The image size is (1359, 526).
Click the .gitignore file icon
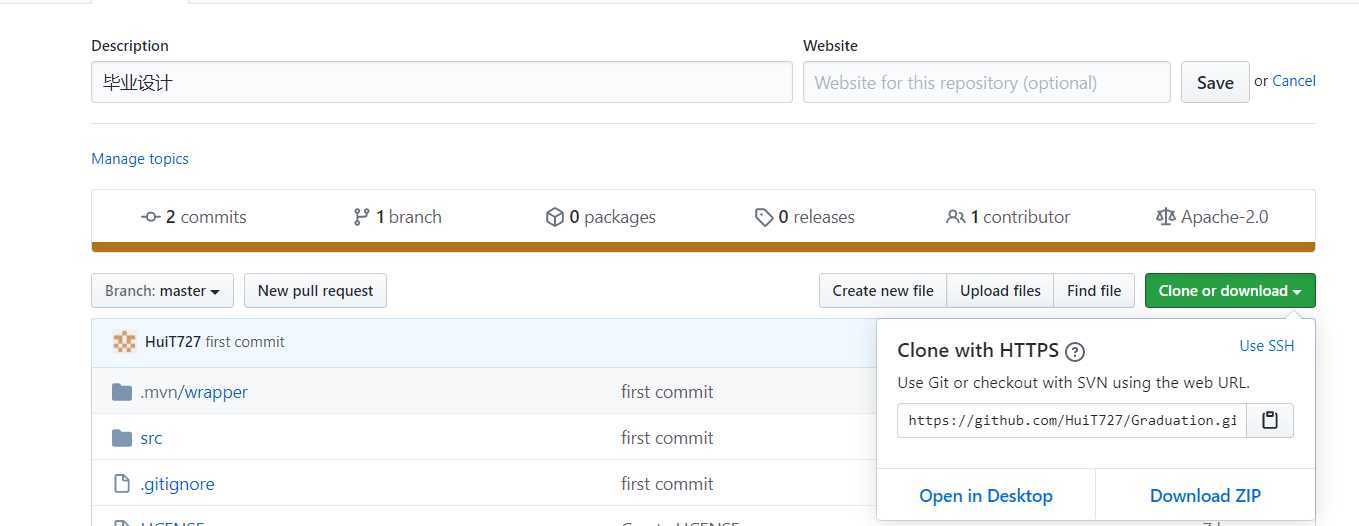click(x=122, y=484)
